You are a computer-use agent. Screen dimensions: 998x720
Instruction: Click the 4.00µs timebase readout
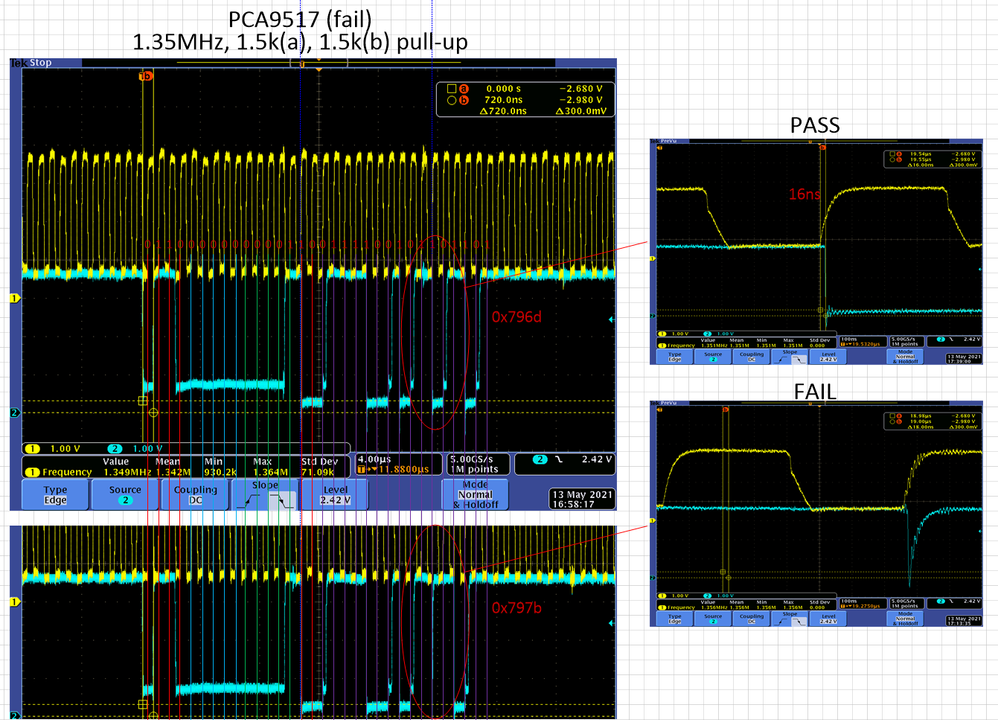374,459
